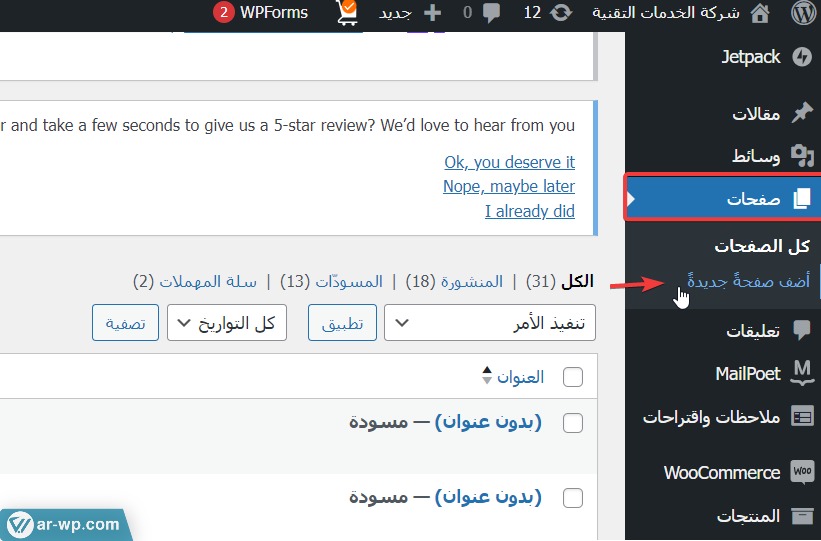
Task: Click the products archive icon beside المنتجات
Action: (x=802, y=516)
